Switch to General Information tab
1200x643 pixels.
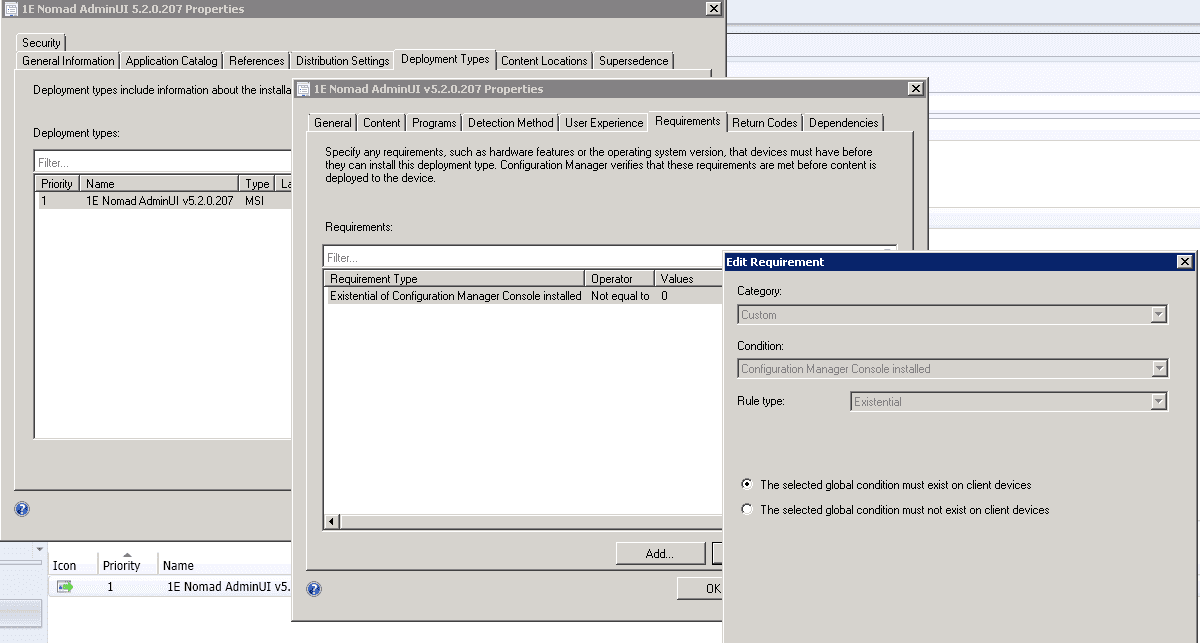(x=68, y=61)
